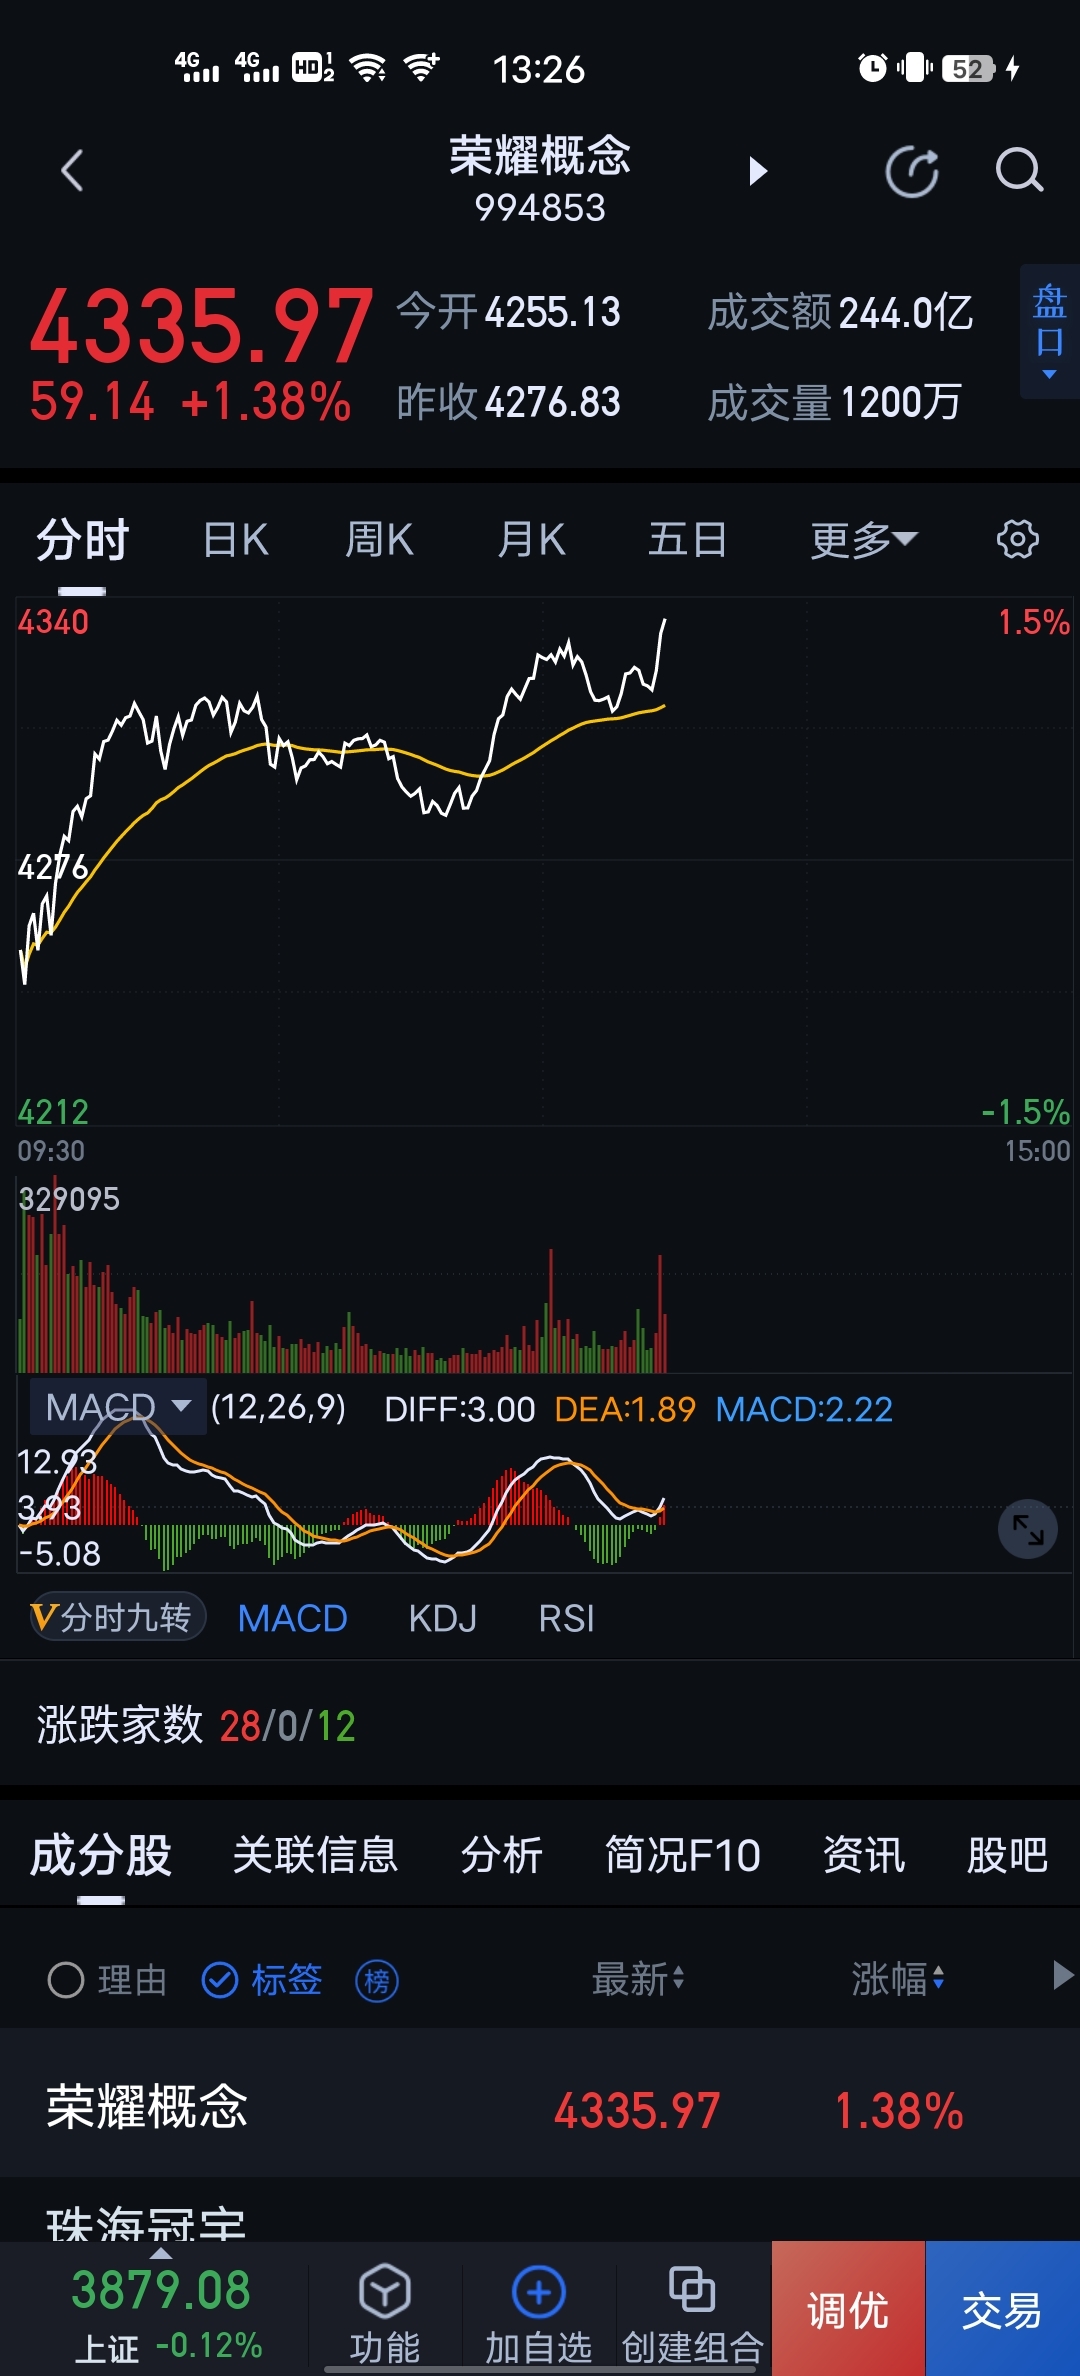
Task: Tap the intraday price line chart
Action: [x=544, y=860]
